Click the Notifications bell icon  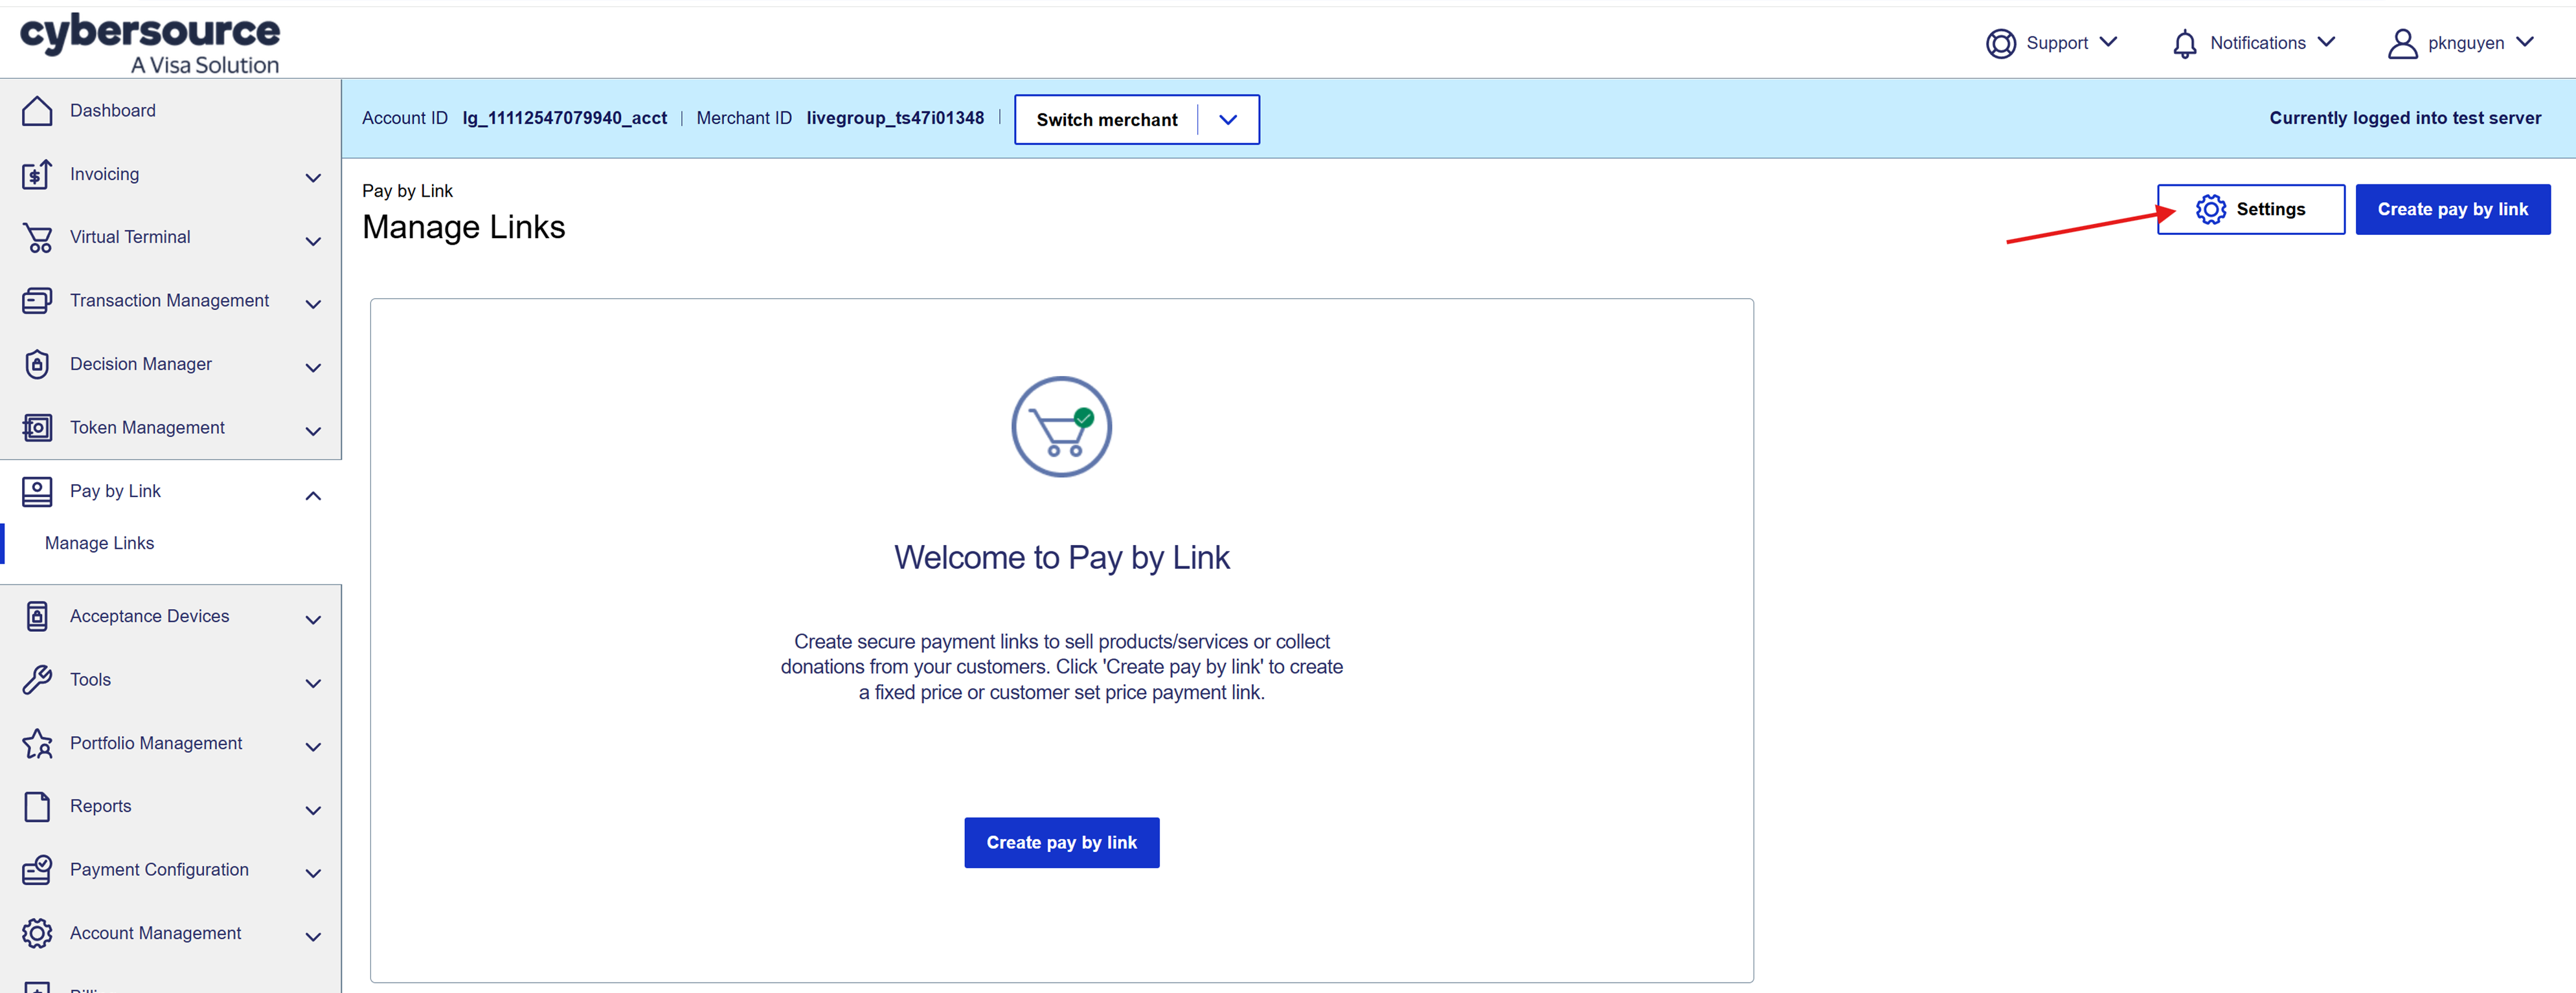[x=2184, y=44]
